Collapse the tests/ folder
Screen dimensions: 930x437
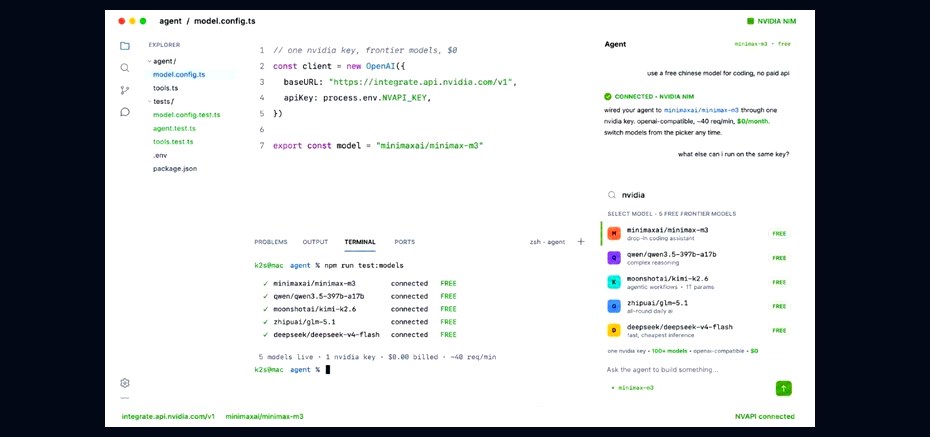[x=161, y=101]
